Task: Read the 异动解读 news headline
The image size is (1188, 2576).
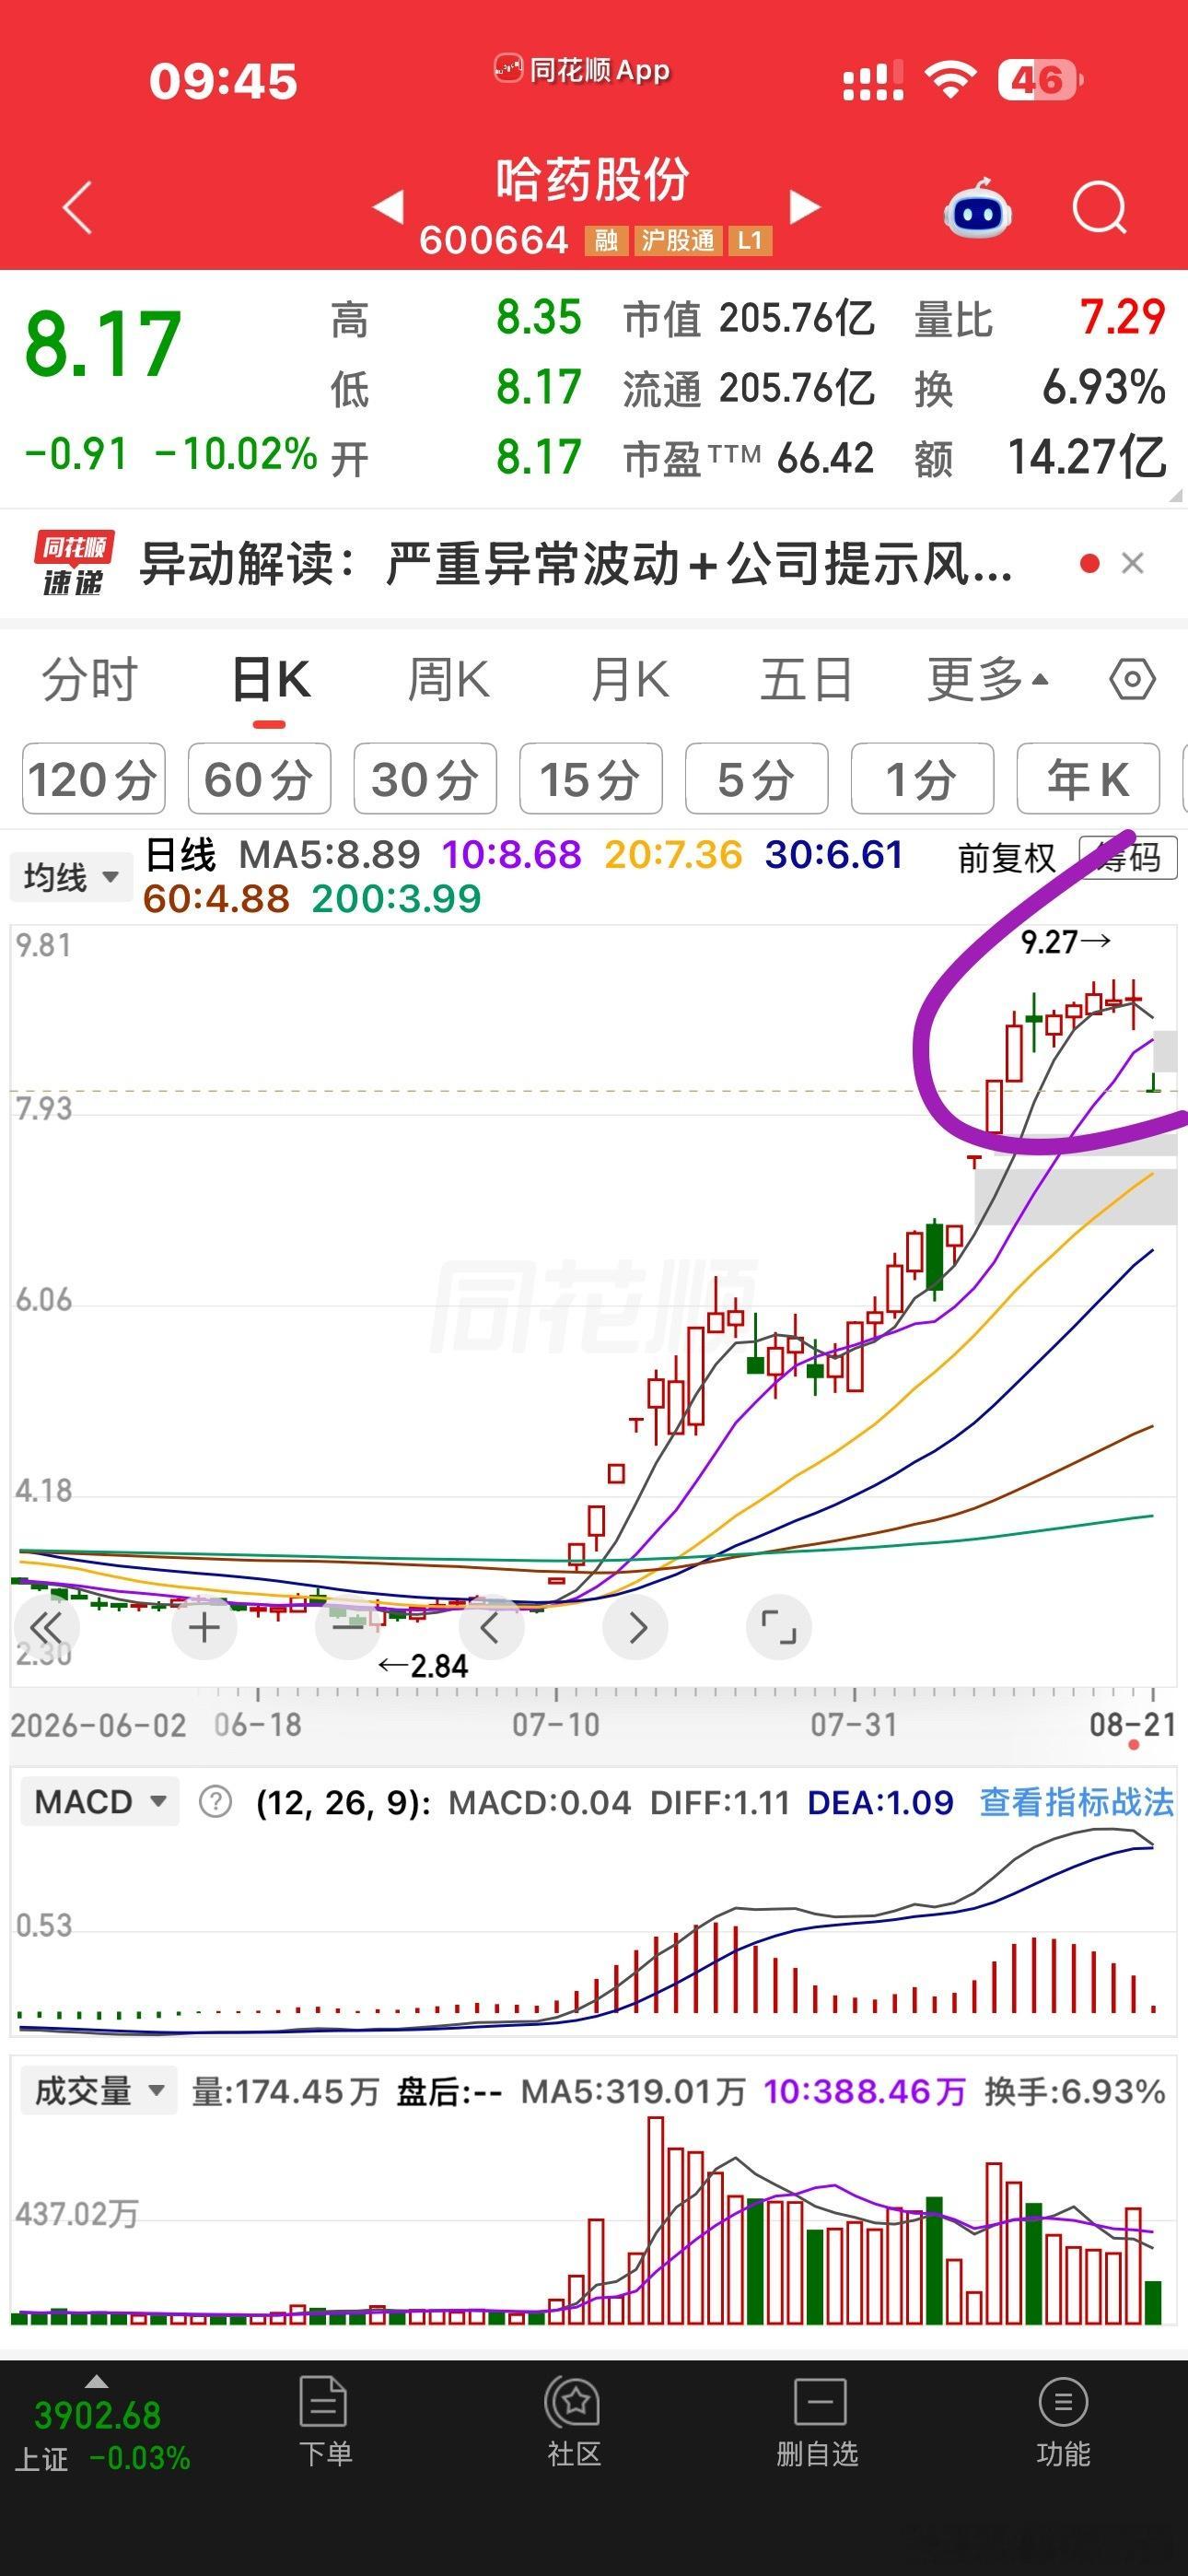Action: [x=576, y=564]
